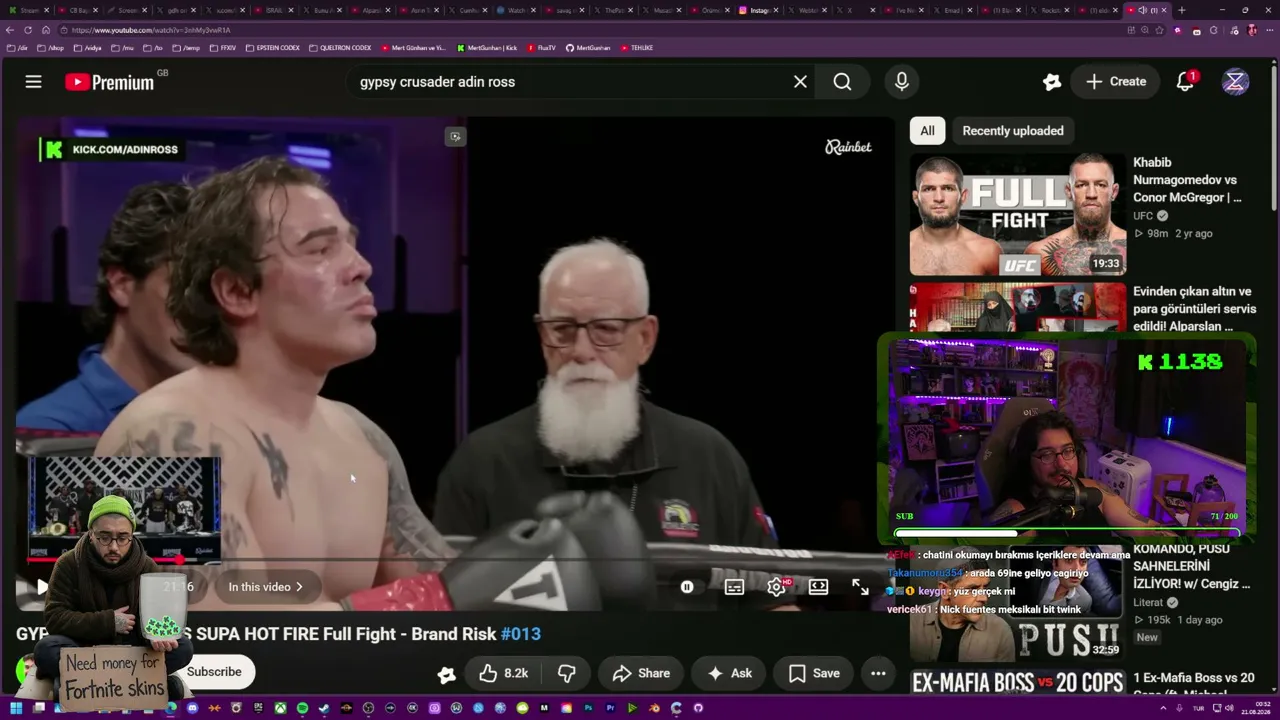This screenshot has height=720, width=1280.
Task: Open Khabib vs Conor McGregor video thumbnail
Action: [x=1018, y=214]
